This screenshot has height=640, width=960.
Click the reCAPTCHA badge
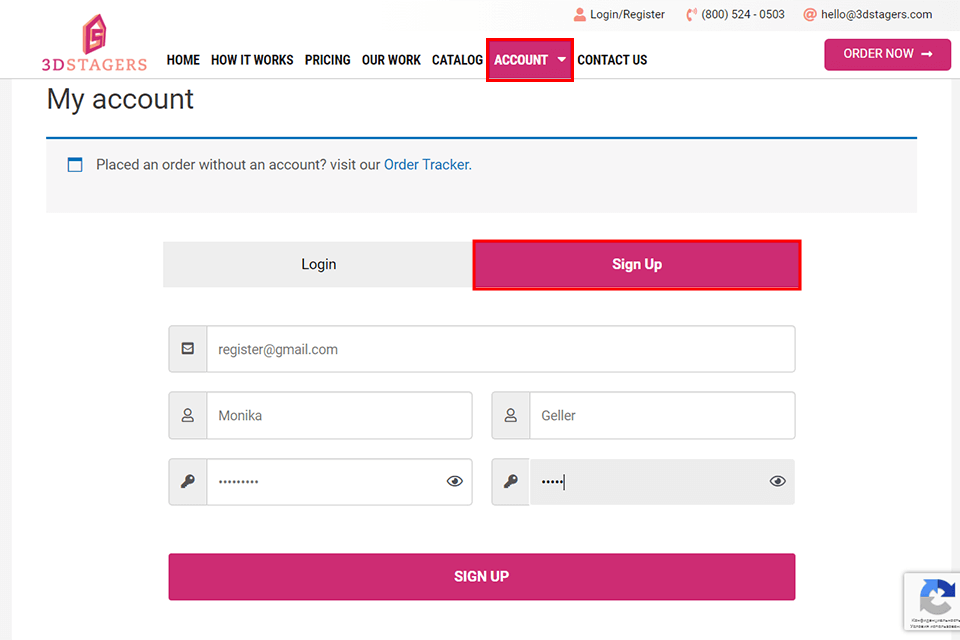(x=933, y=602)
